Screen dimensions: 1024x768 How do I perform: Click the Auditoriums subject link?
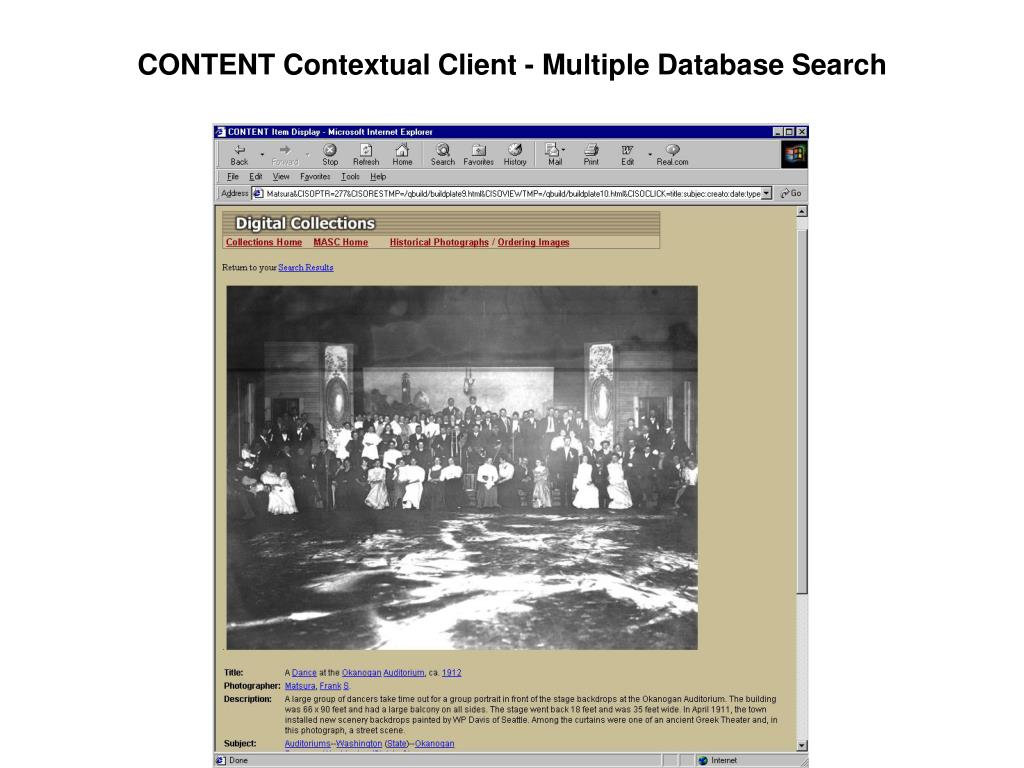[x=307, y=744]
